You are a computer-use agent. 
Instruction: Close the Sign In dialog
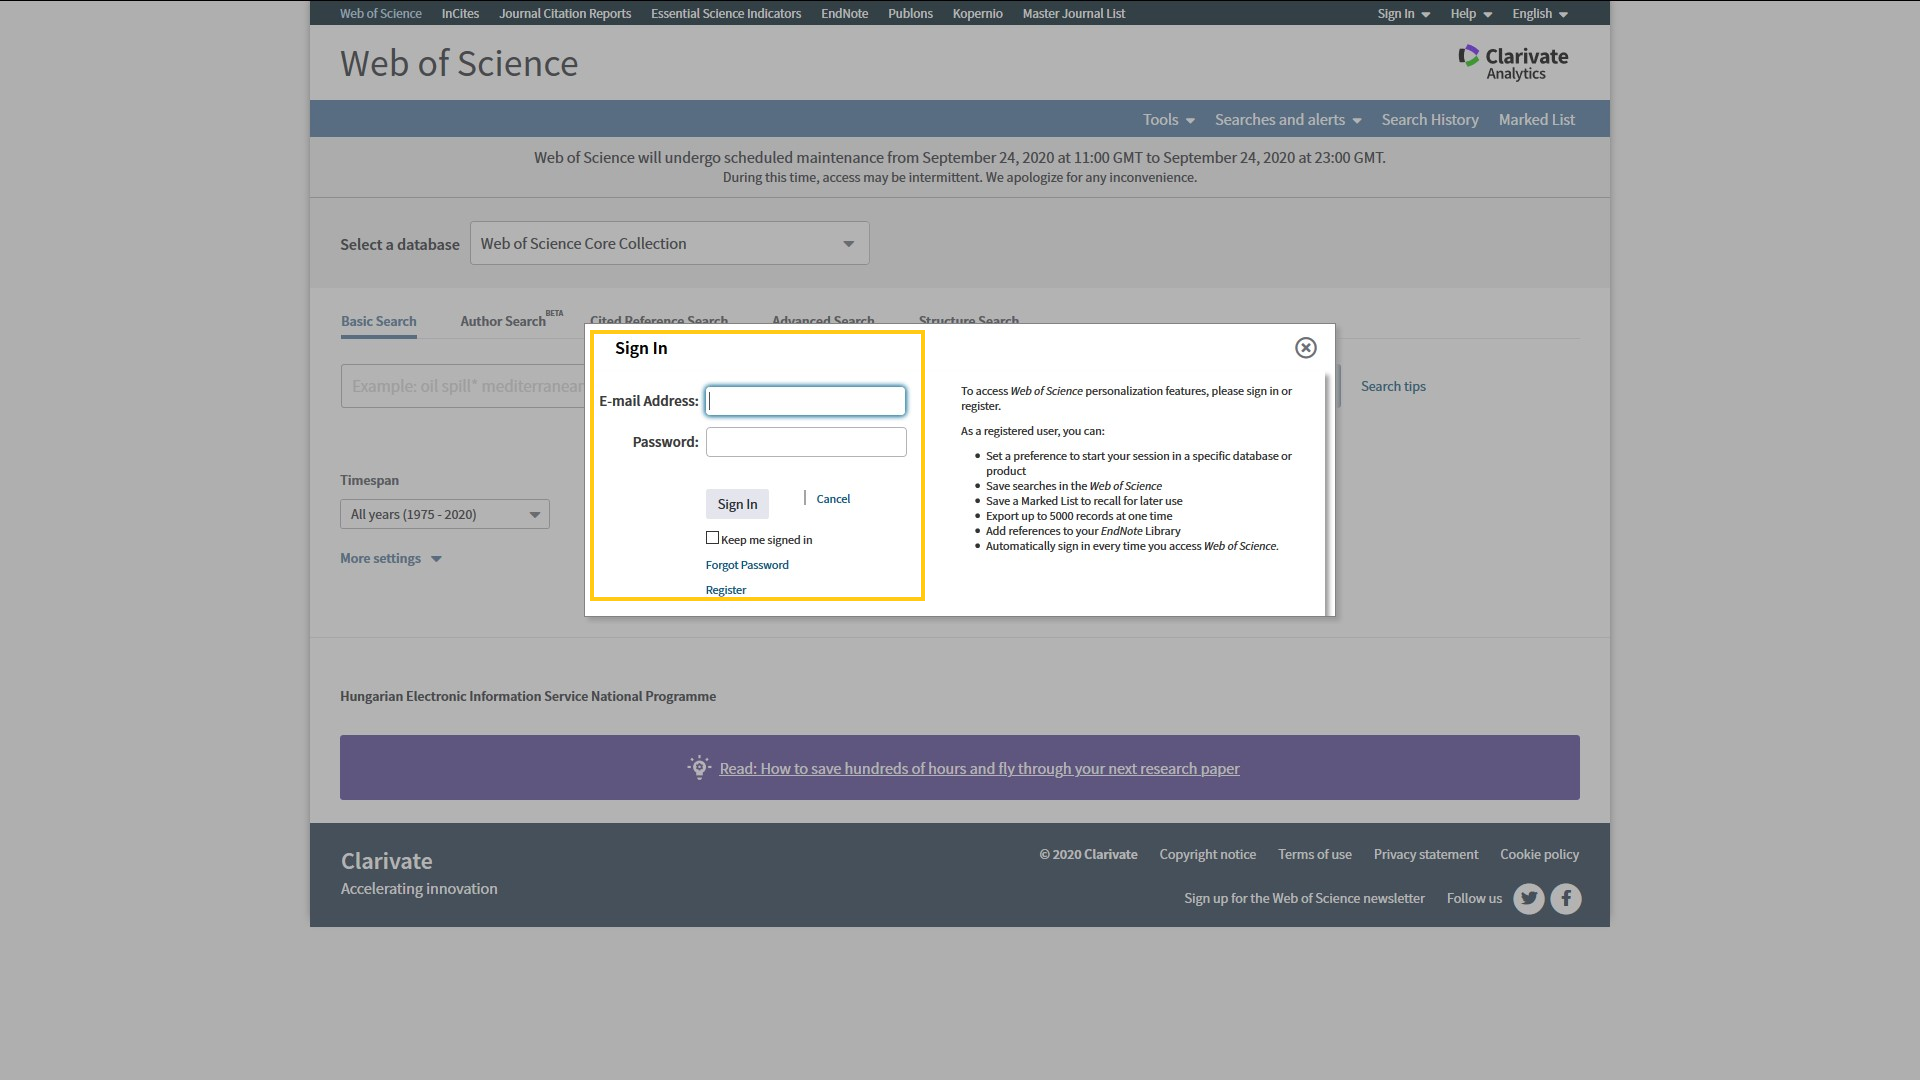pyautogui.click(x=1305, y=347)
